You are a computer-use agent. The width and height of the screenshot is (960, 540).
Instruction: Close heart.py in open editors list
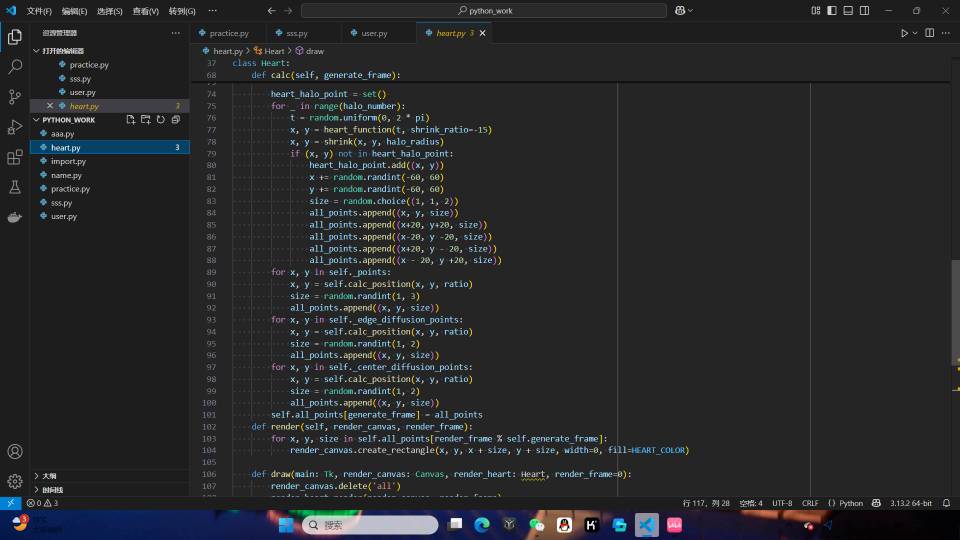coord(50,106)
